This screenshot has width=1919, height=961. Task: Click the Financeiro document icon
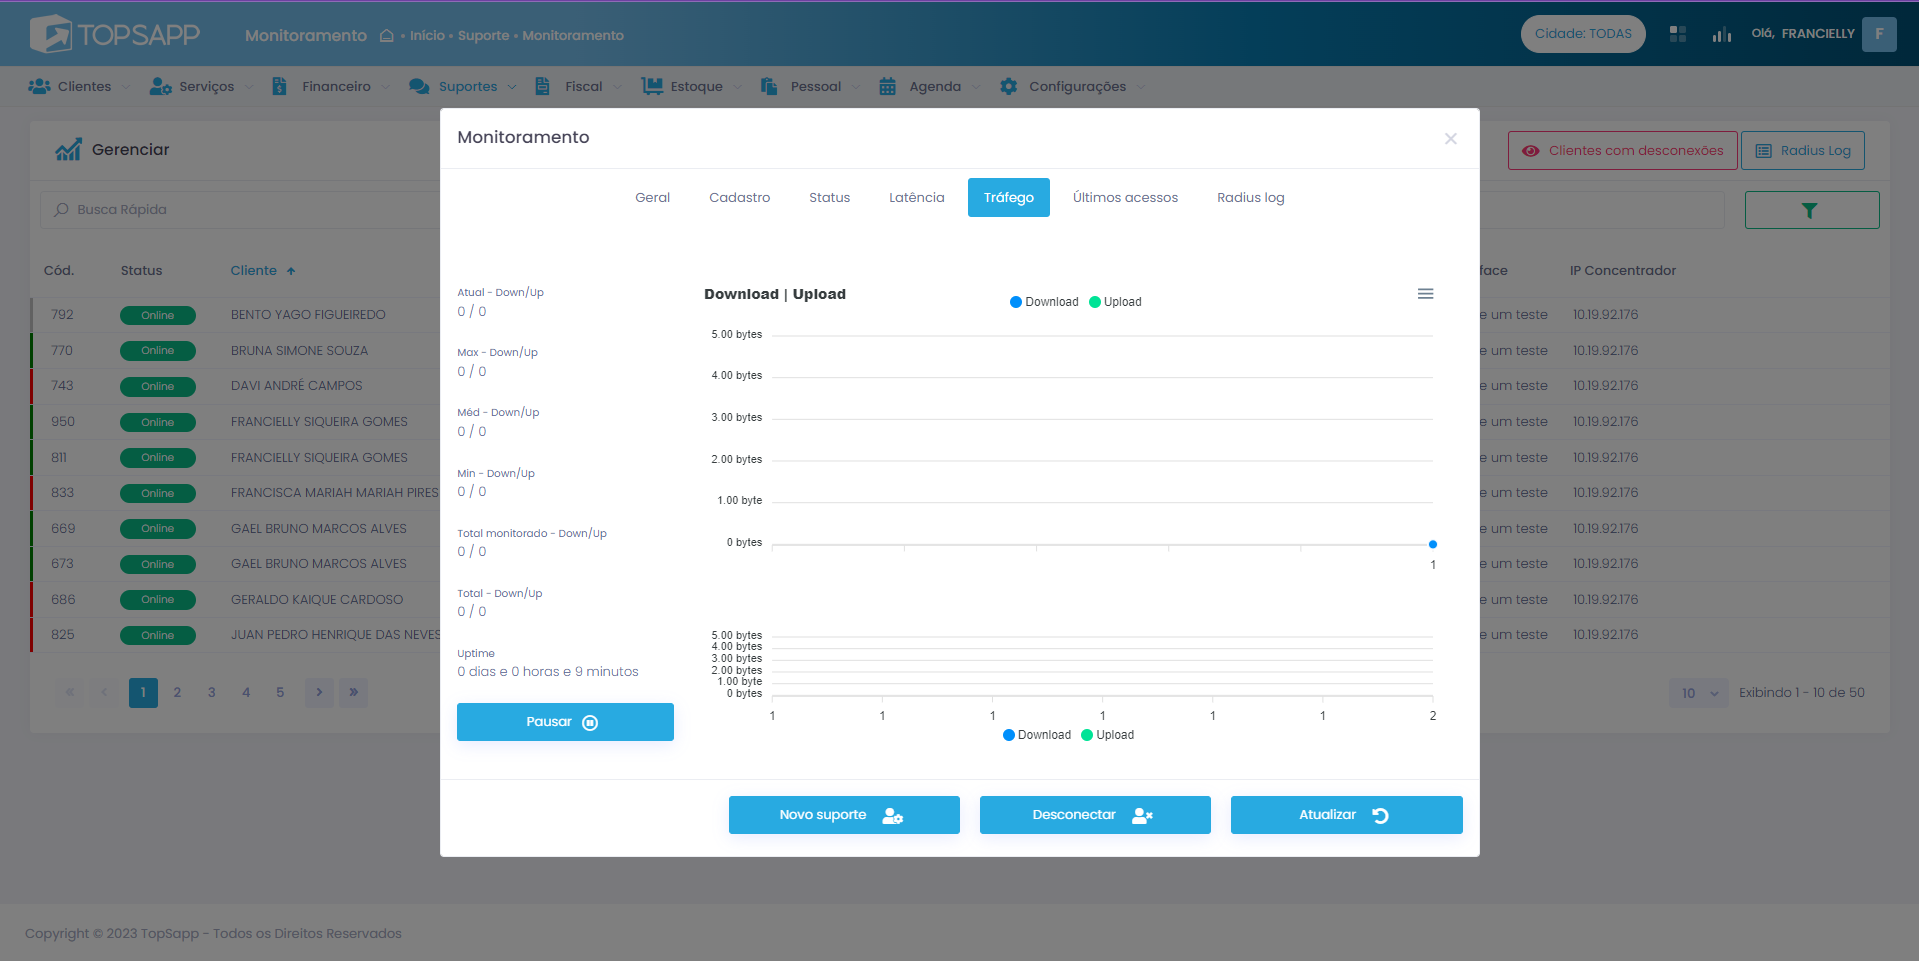[279, 86]
